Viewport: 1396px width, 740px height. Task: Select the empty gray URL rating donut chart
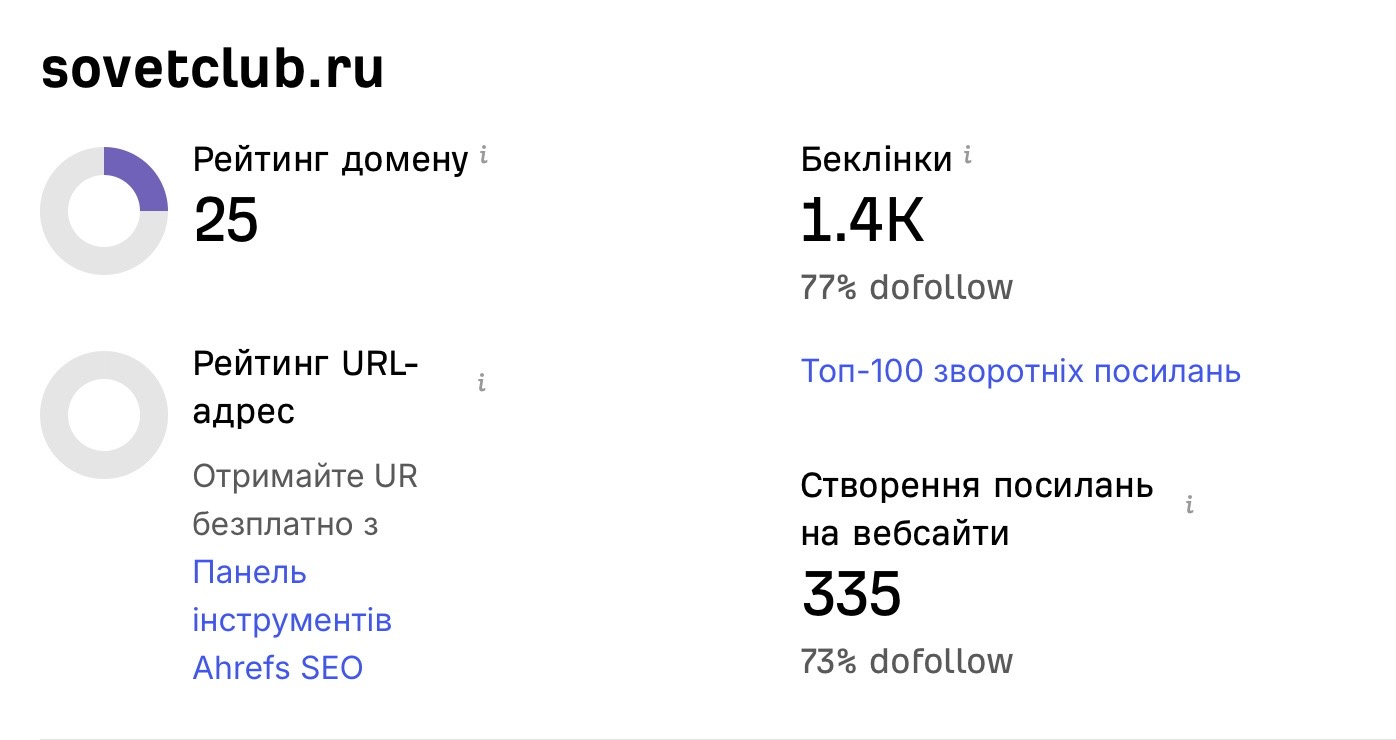tap(103, 414)
